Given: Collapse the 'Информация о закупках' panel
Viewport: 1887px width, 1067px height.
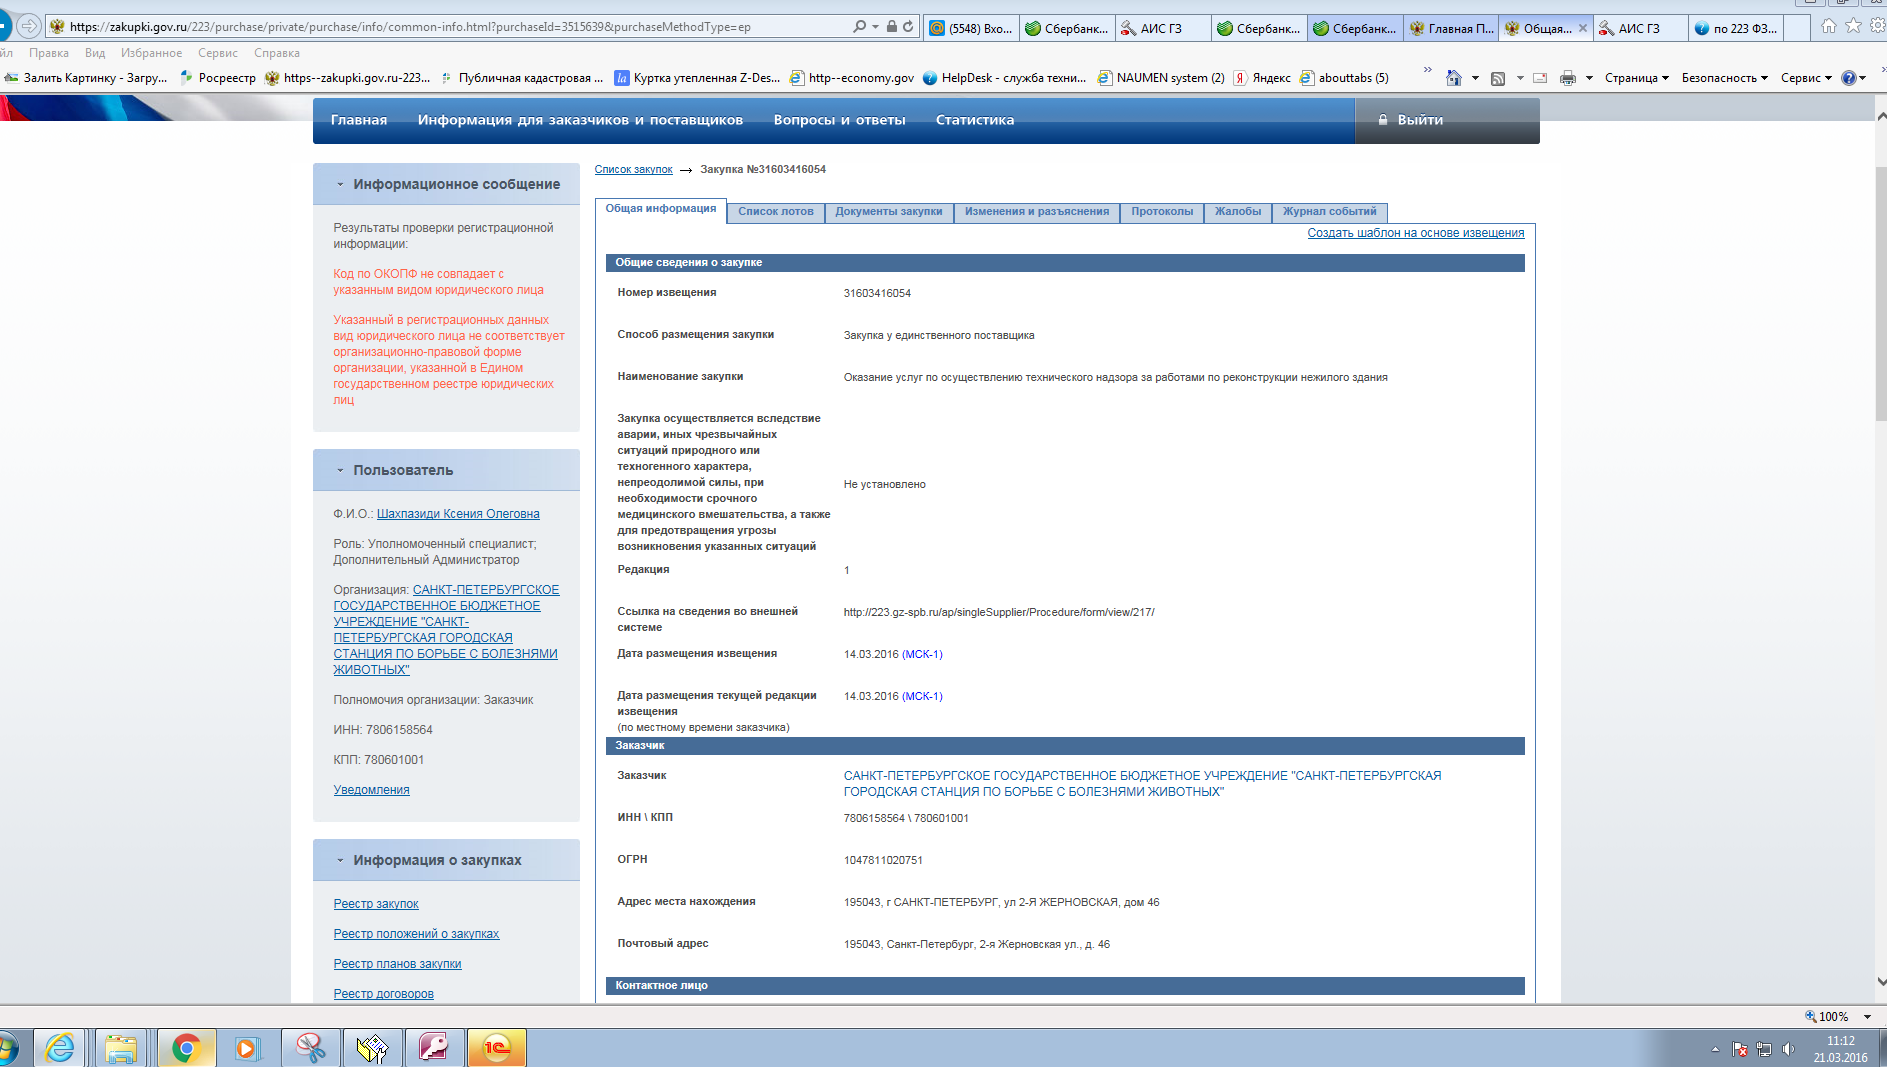Looking at the screenshot, I should [x=340, y=861].
